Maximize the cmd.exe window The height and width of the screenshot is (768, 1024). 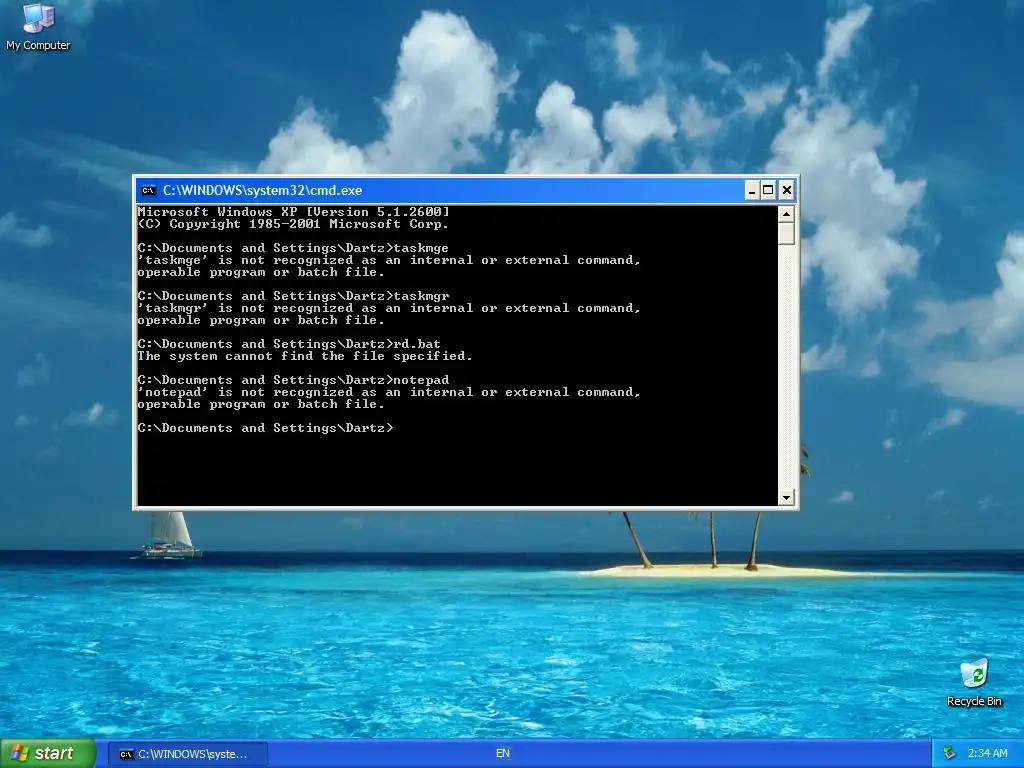(x=769, y=190)
